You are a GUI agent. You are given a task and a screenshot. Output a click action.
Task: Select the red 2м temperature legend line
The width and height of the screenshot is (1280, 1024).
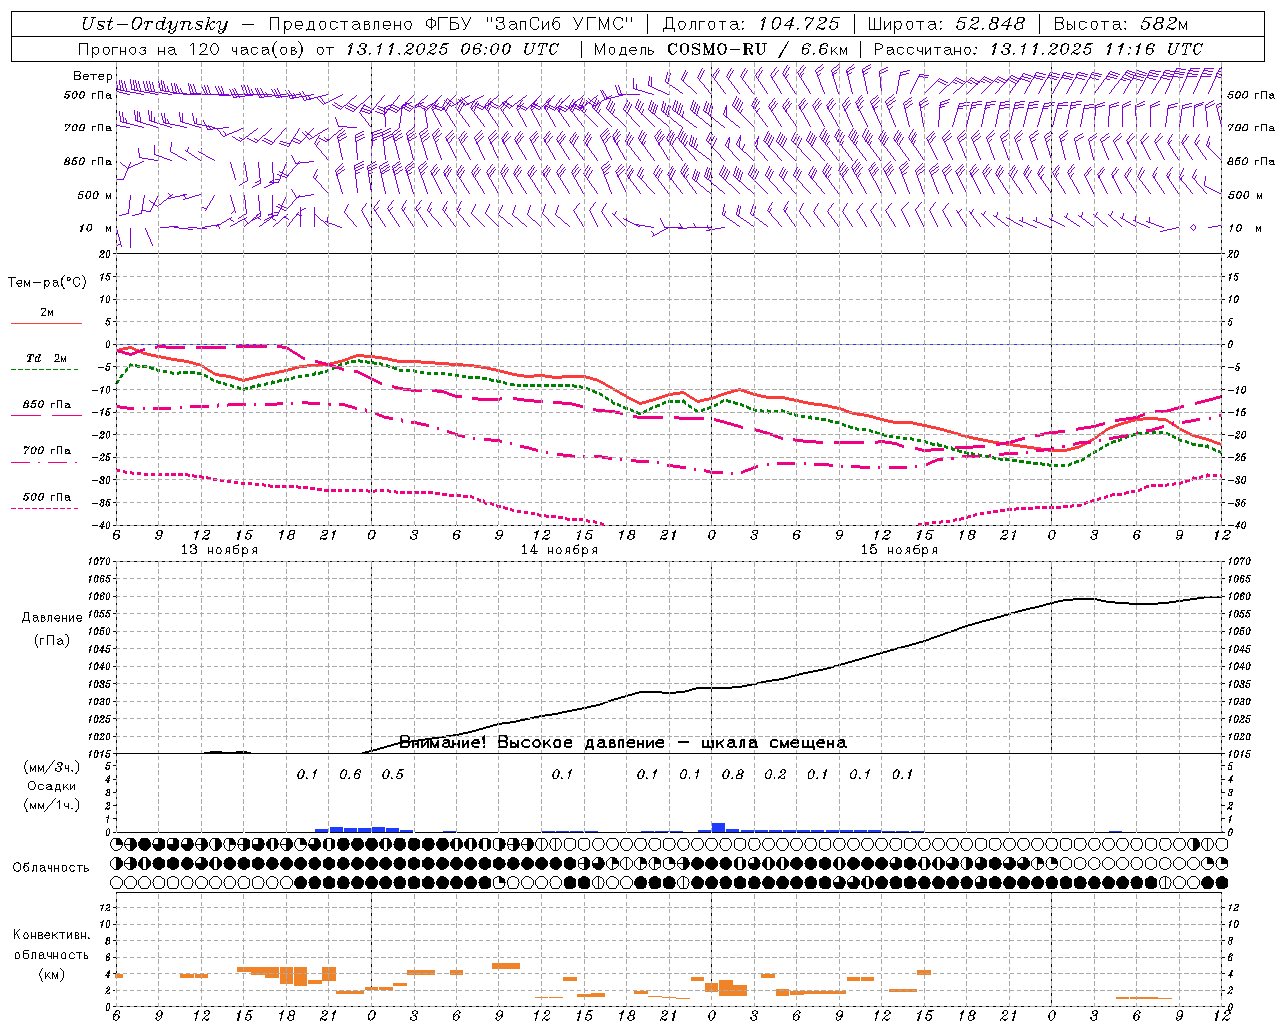[x=46, y=323]
